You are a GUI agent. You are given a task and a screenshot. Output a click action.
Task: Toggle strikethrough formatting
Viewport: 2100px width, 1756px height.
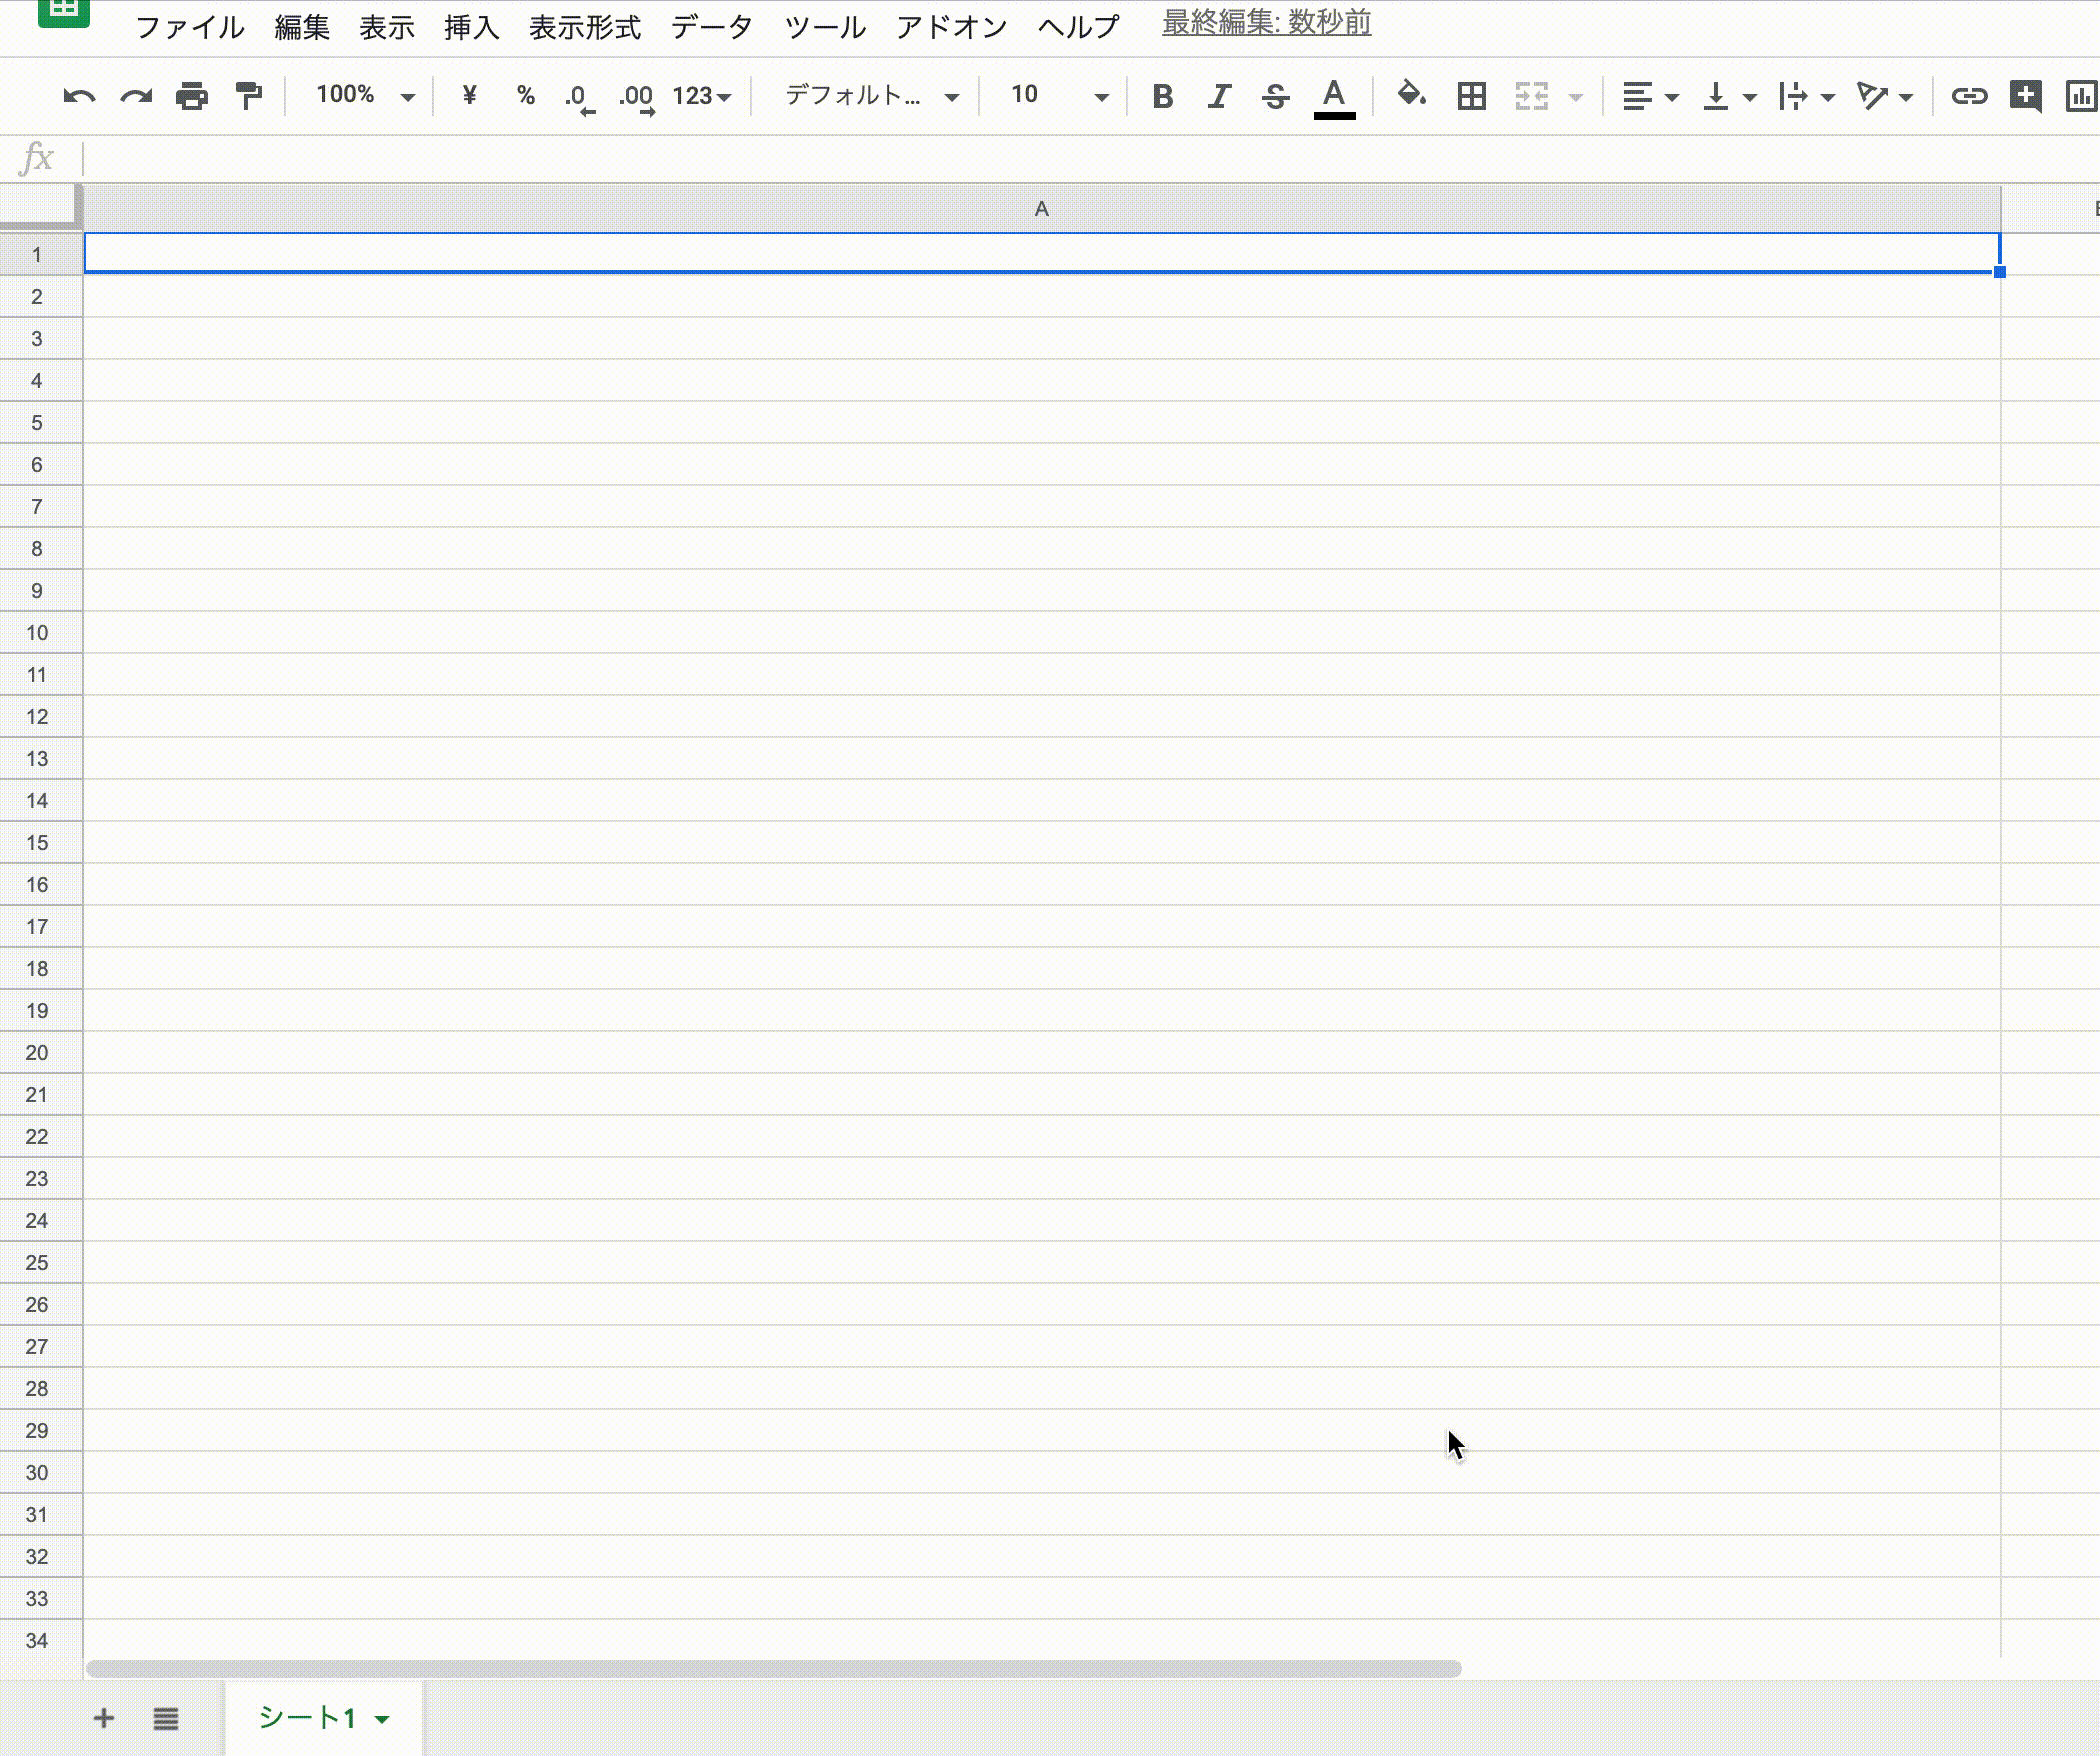pyautogui.click(x=1276, y=96)
